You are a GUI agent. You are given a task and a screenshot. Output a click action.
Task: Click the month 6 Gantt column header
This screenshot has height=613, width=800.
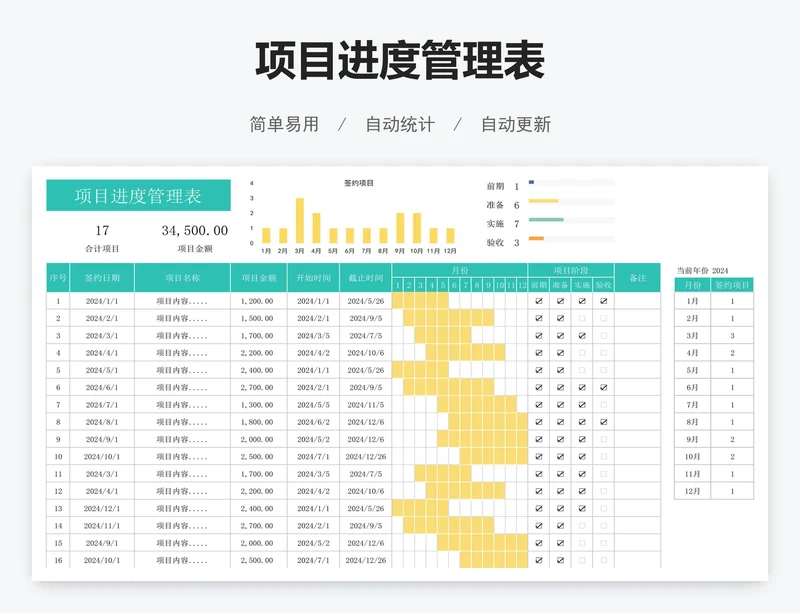coord(454,285)
